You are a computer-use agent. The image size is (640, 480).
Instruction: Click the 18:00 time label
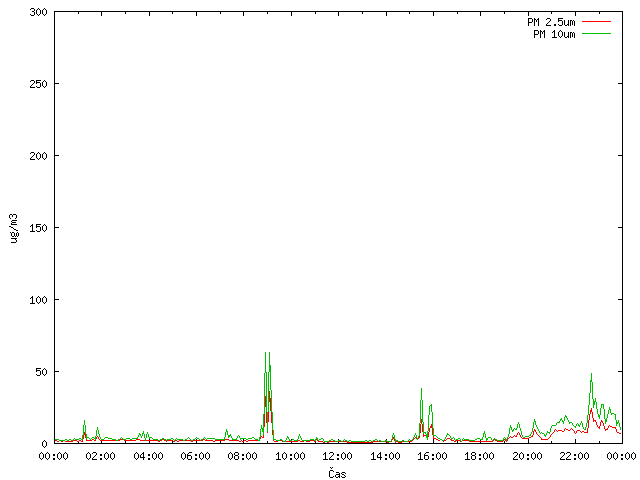point(479,456)
